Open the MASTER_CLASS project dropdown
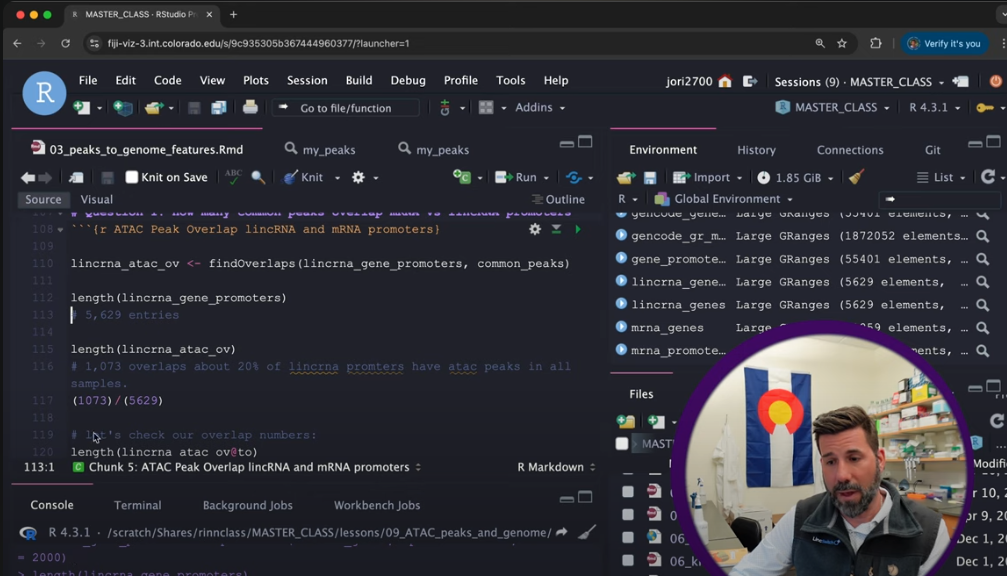Screen dimensions: 1007x576 point(832,107)
